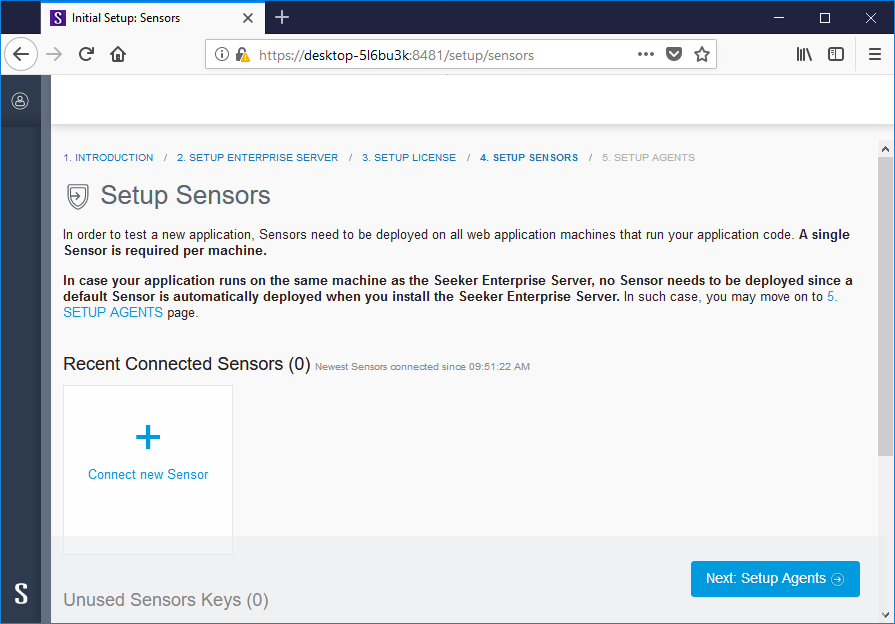Image resolution: width=895 pixels, height=624 pixels.
Task: Click the user profile icon in the left sidebar
Action: point(20,100)
